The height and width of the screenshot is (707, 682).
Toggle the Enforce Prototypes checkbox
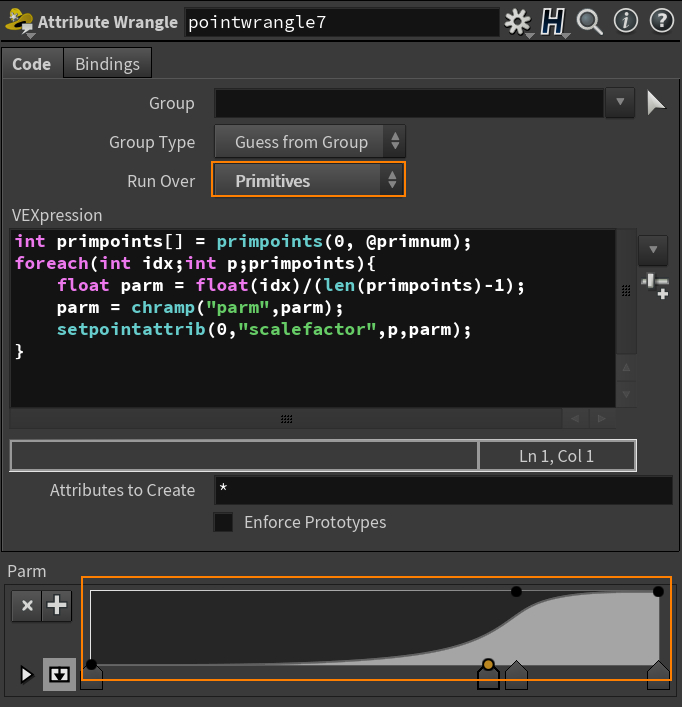223,522
